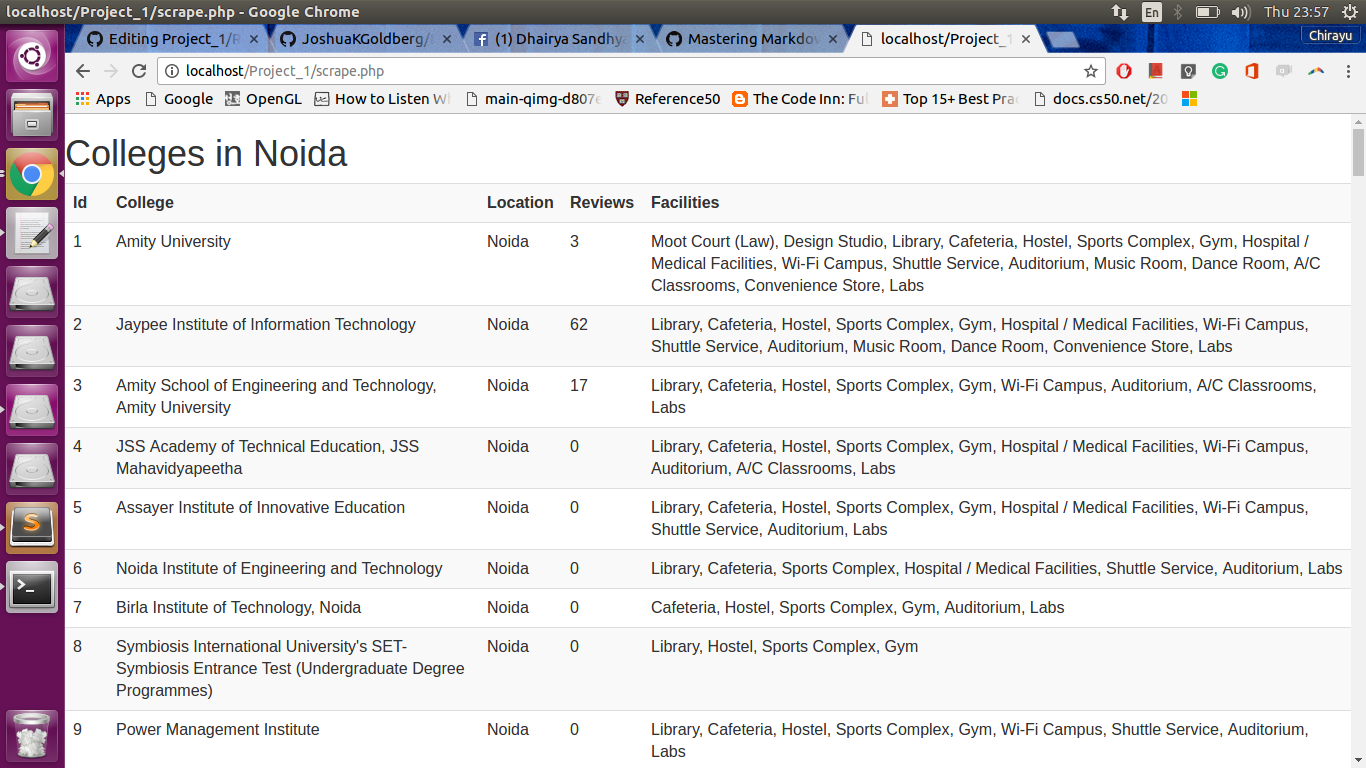Launch Sublime Text from the Ubuntu launcher

[x=32, y=528]
